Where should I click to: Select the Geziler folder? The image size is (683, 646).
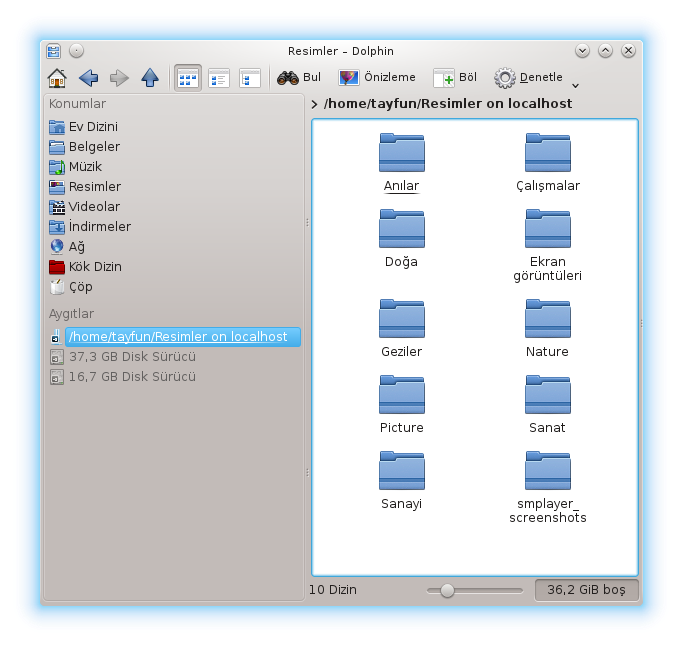402,328
